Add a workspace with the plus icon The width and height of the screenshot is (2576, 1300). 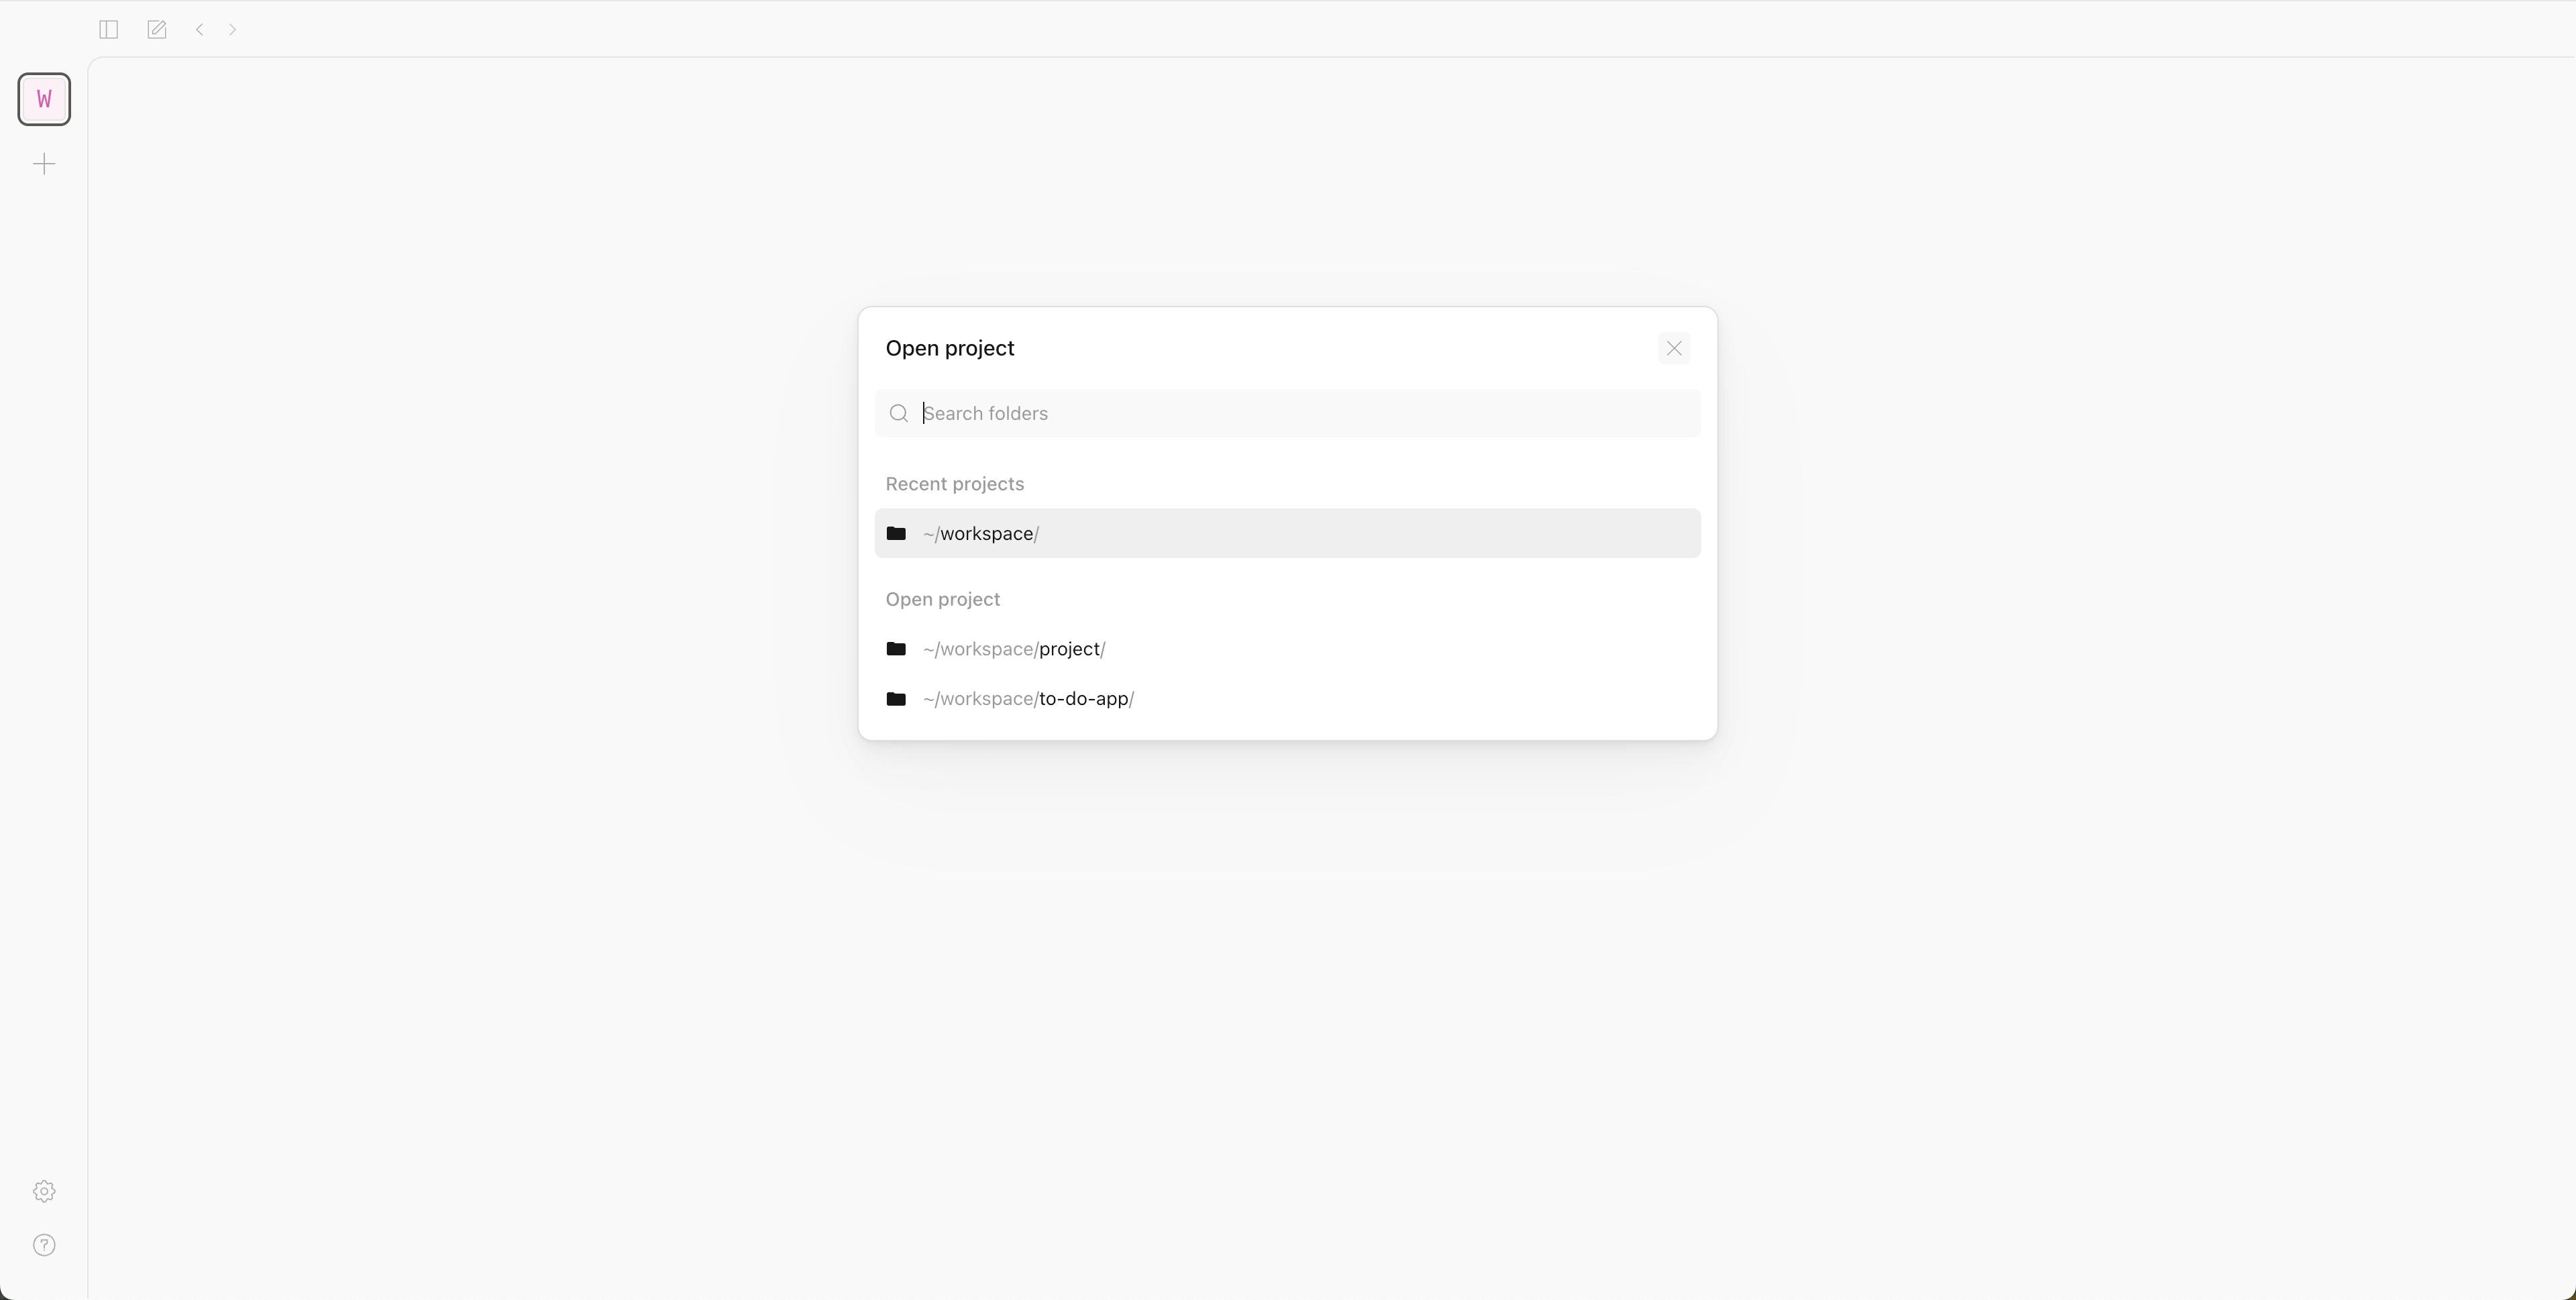tap(44, 164)
